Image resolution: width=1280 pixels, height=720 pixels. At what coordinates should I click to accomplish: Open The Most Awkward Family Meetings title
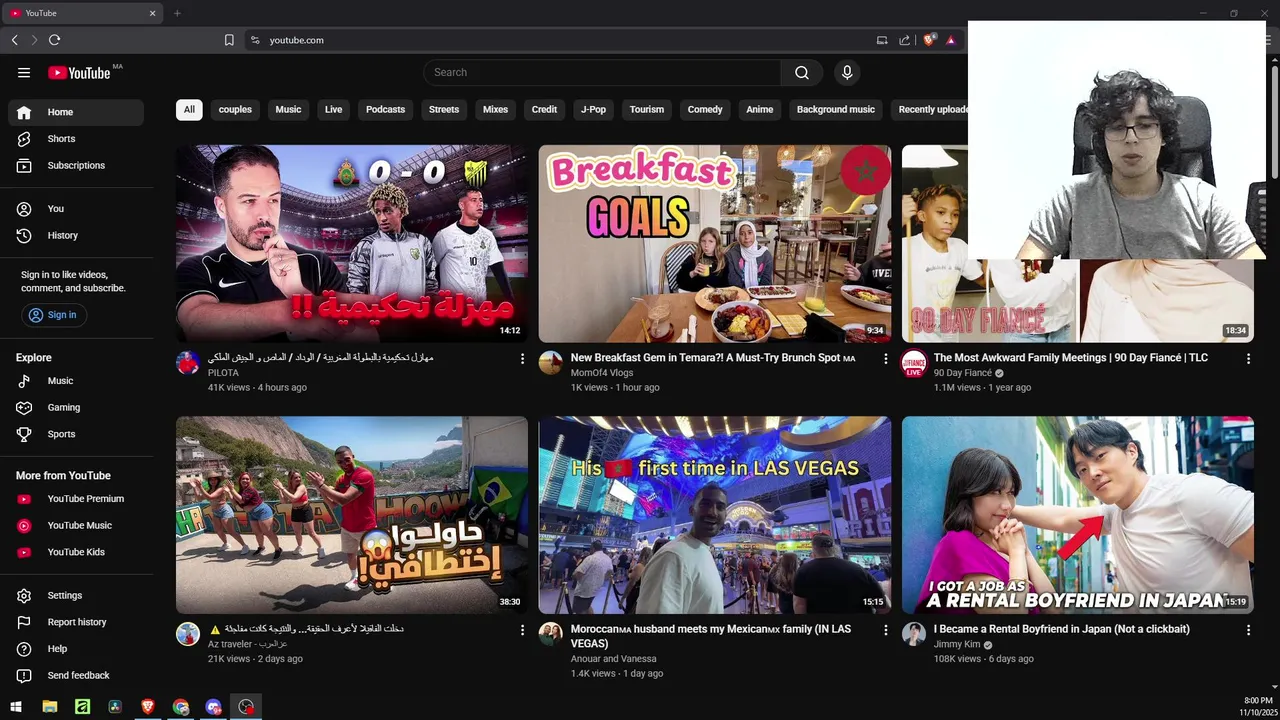tap(1071, 358)
